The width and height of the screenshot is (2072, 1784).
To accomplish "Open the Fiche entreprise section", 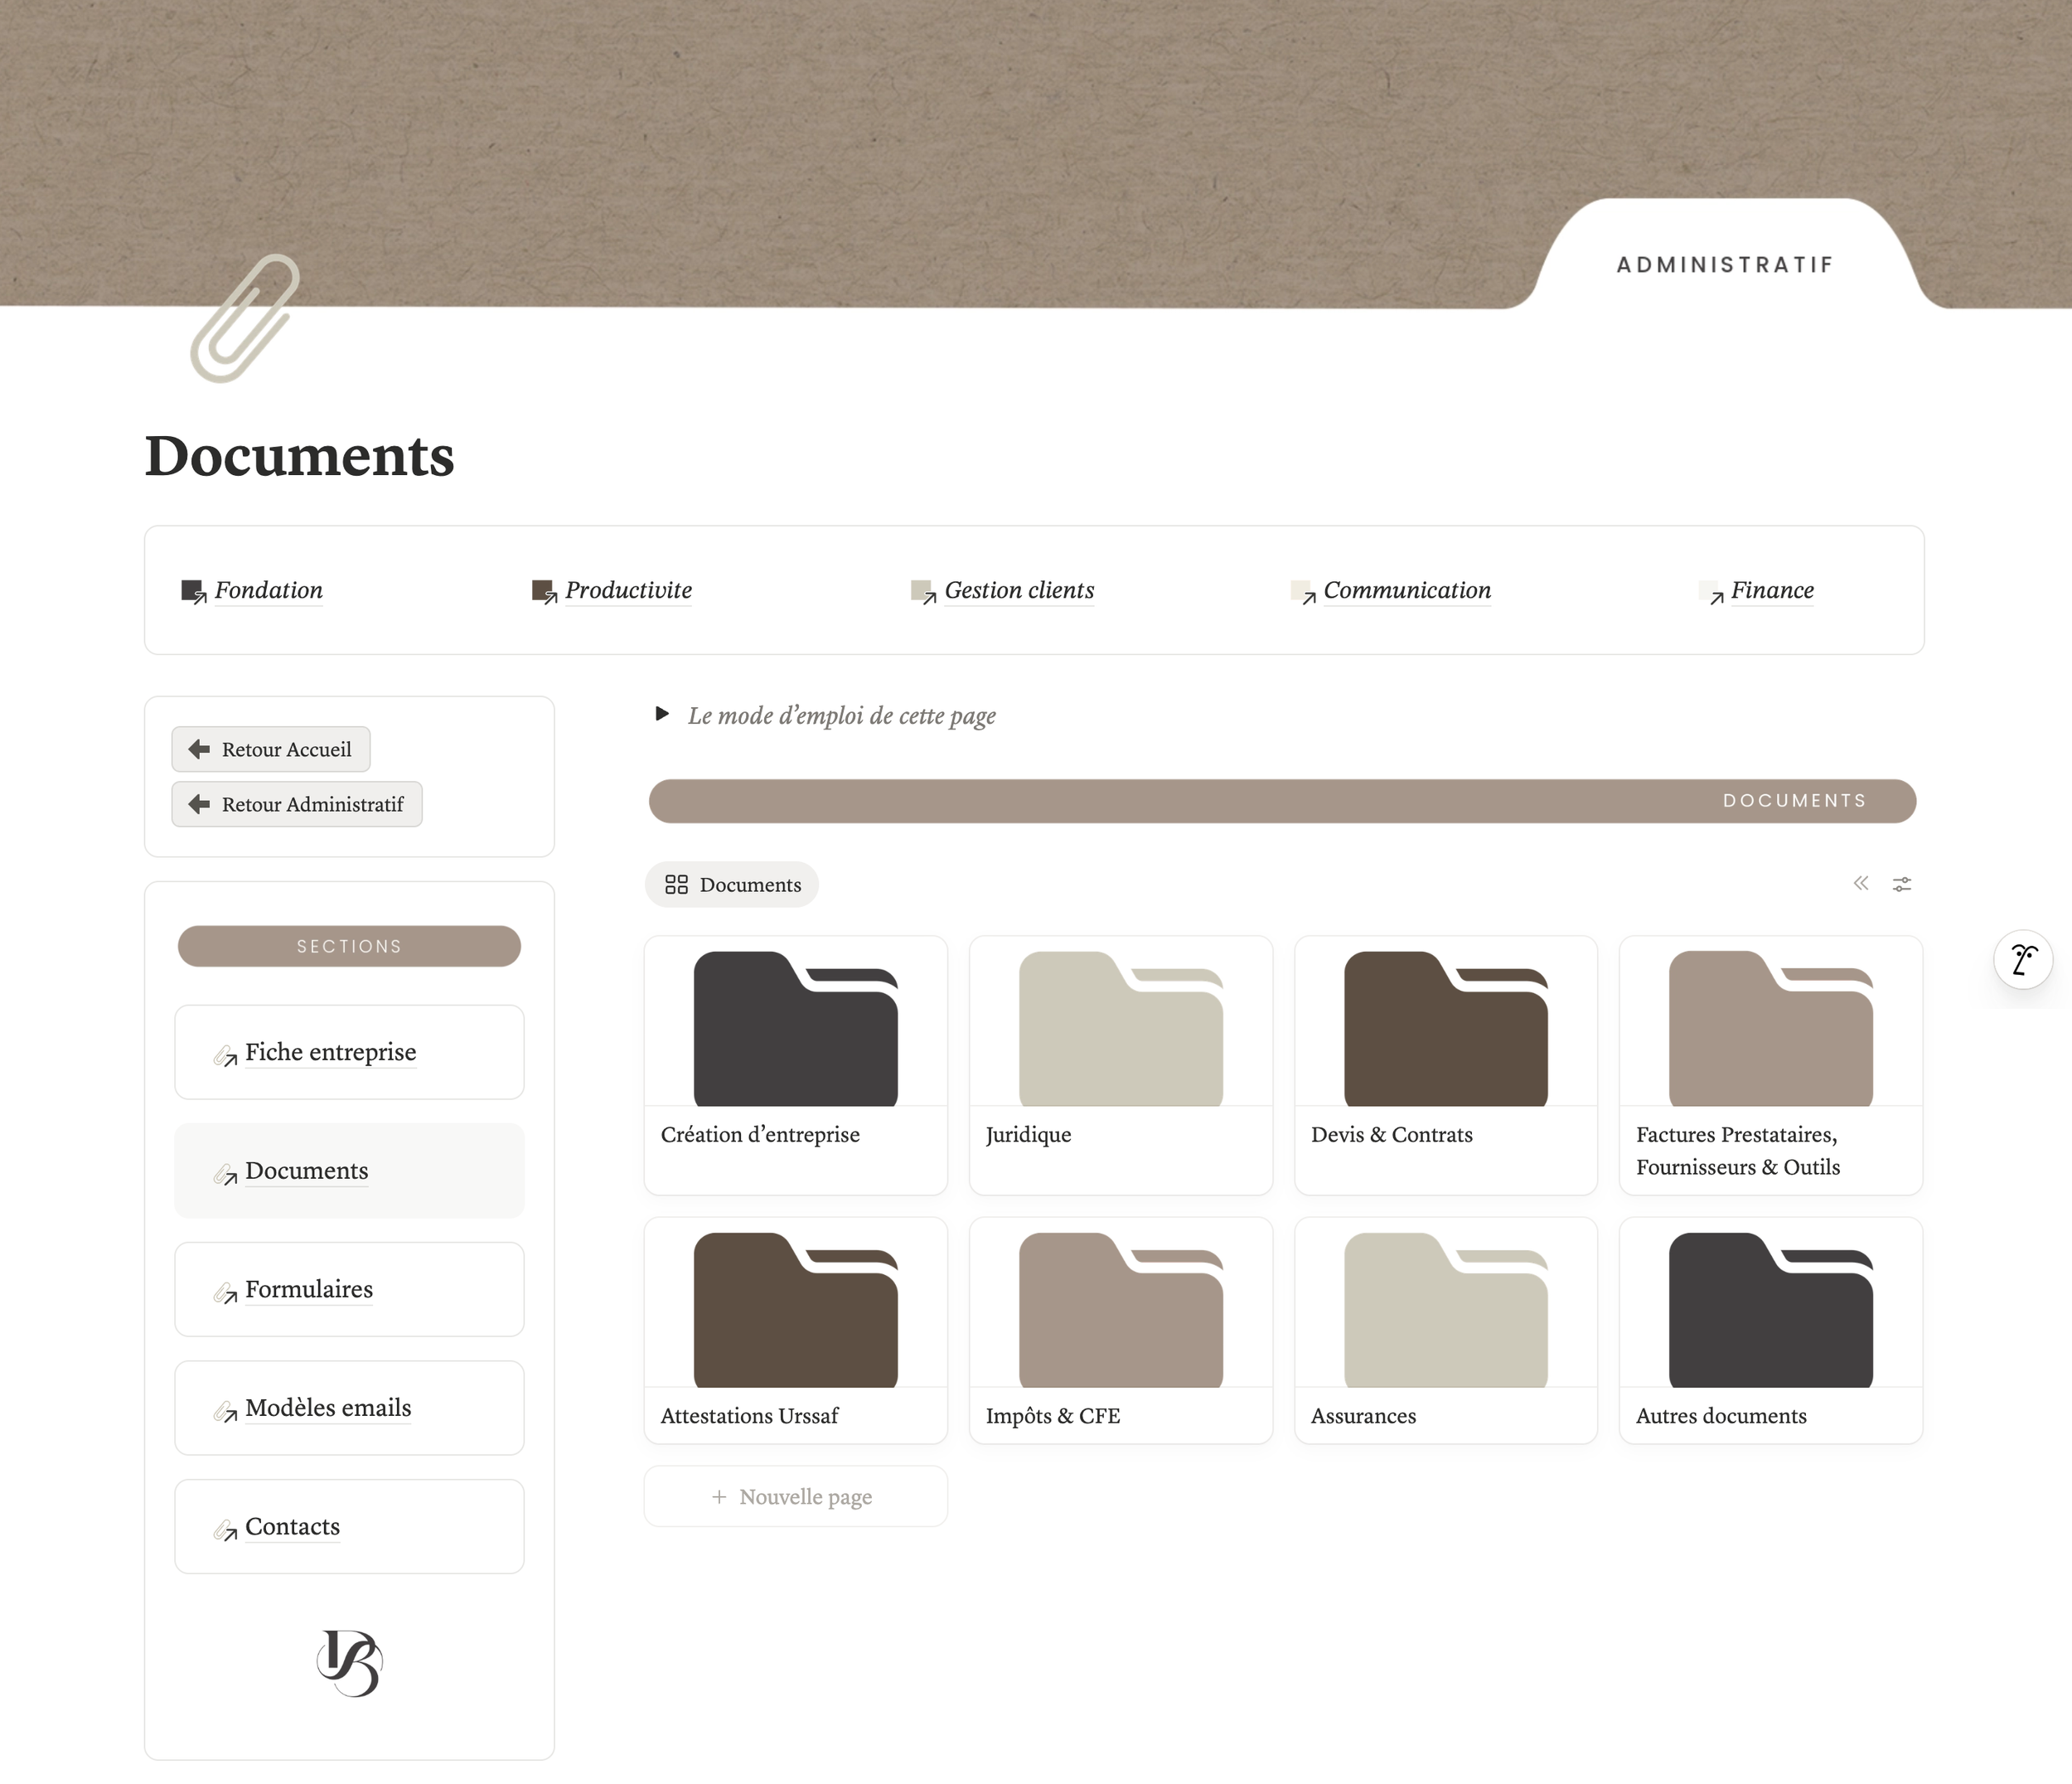I will tap(349, 1052).
